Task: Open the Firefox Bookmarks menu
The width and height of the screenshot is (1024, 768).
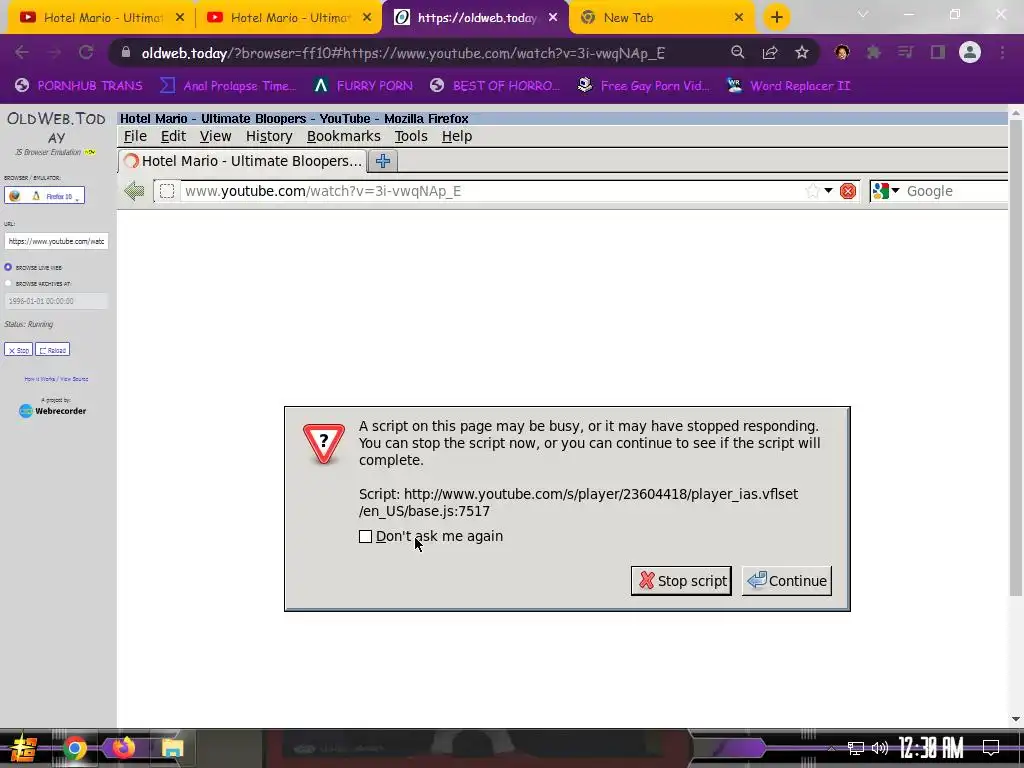Action: click(344, 136)
